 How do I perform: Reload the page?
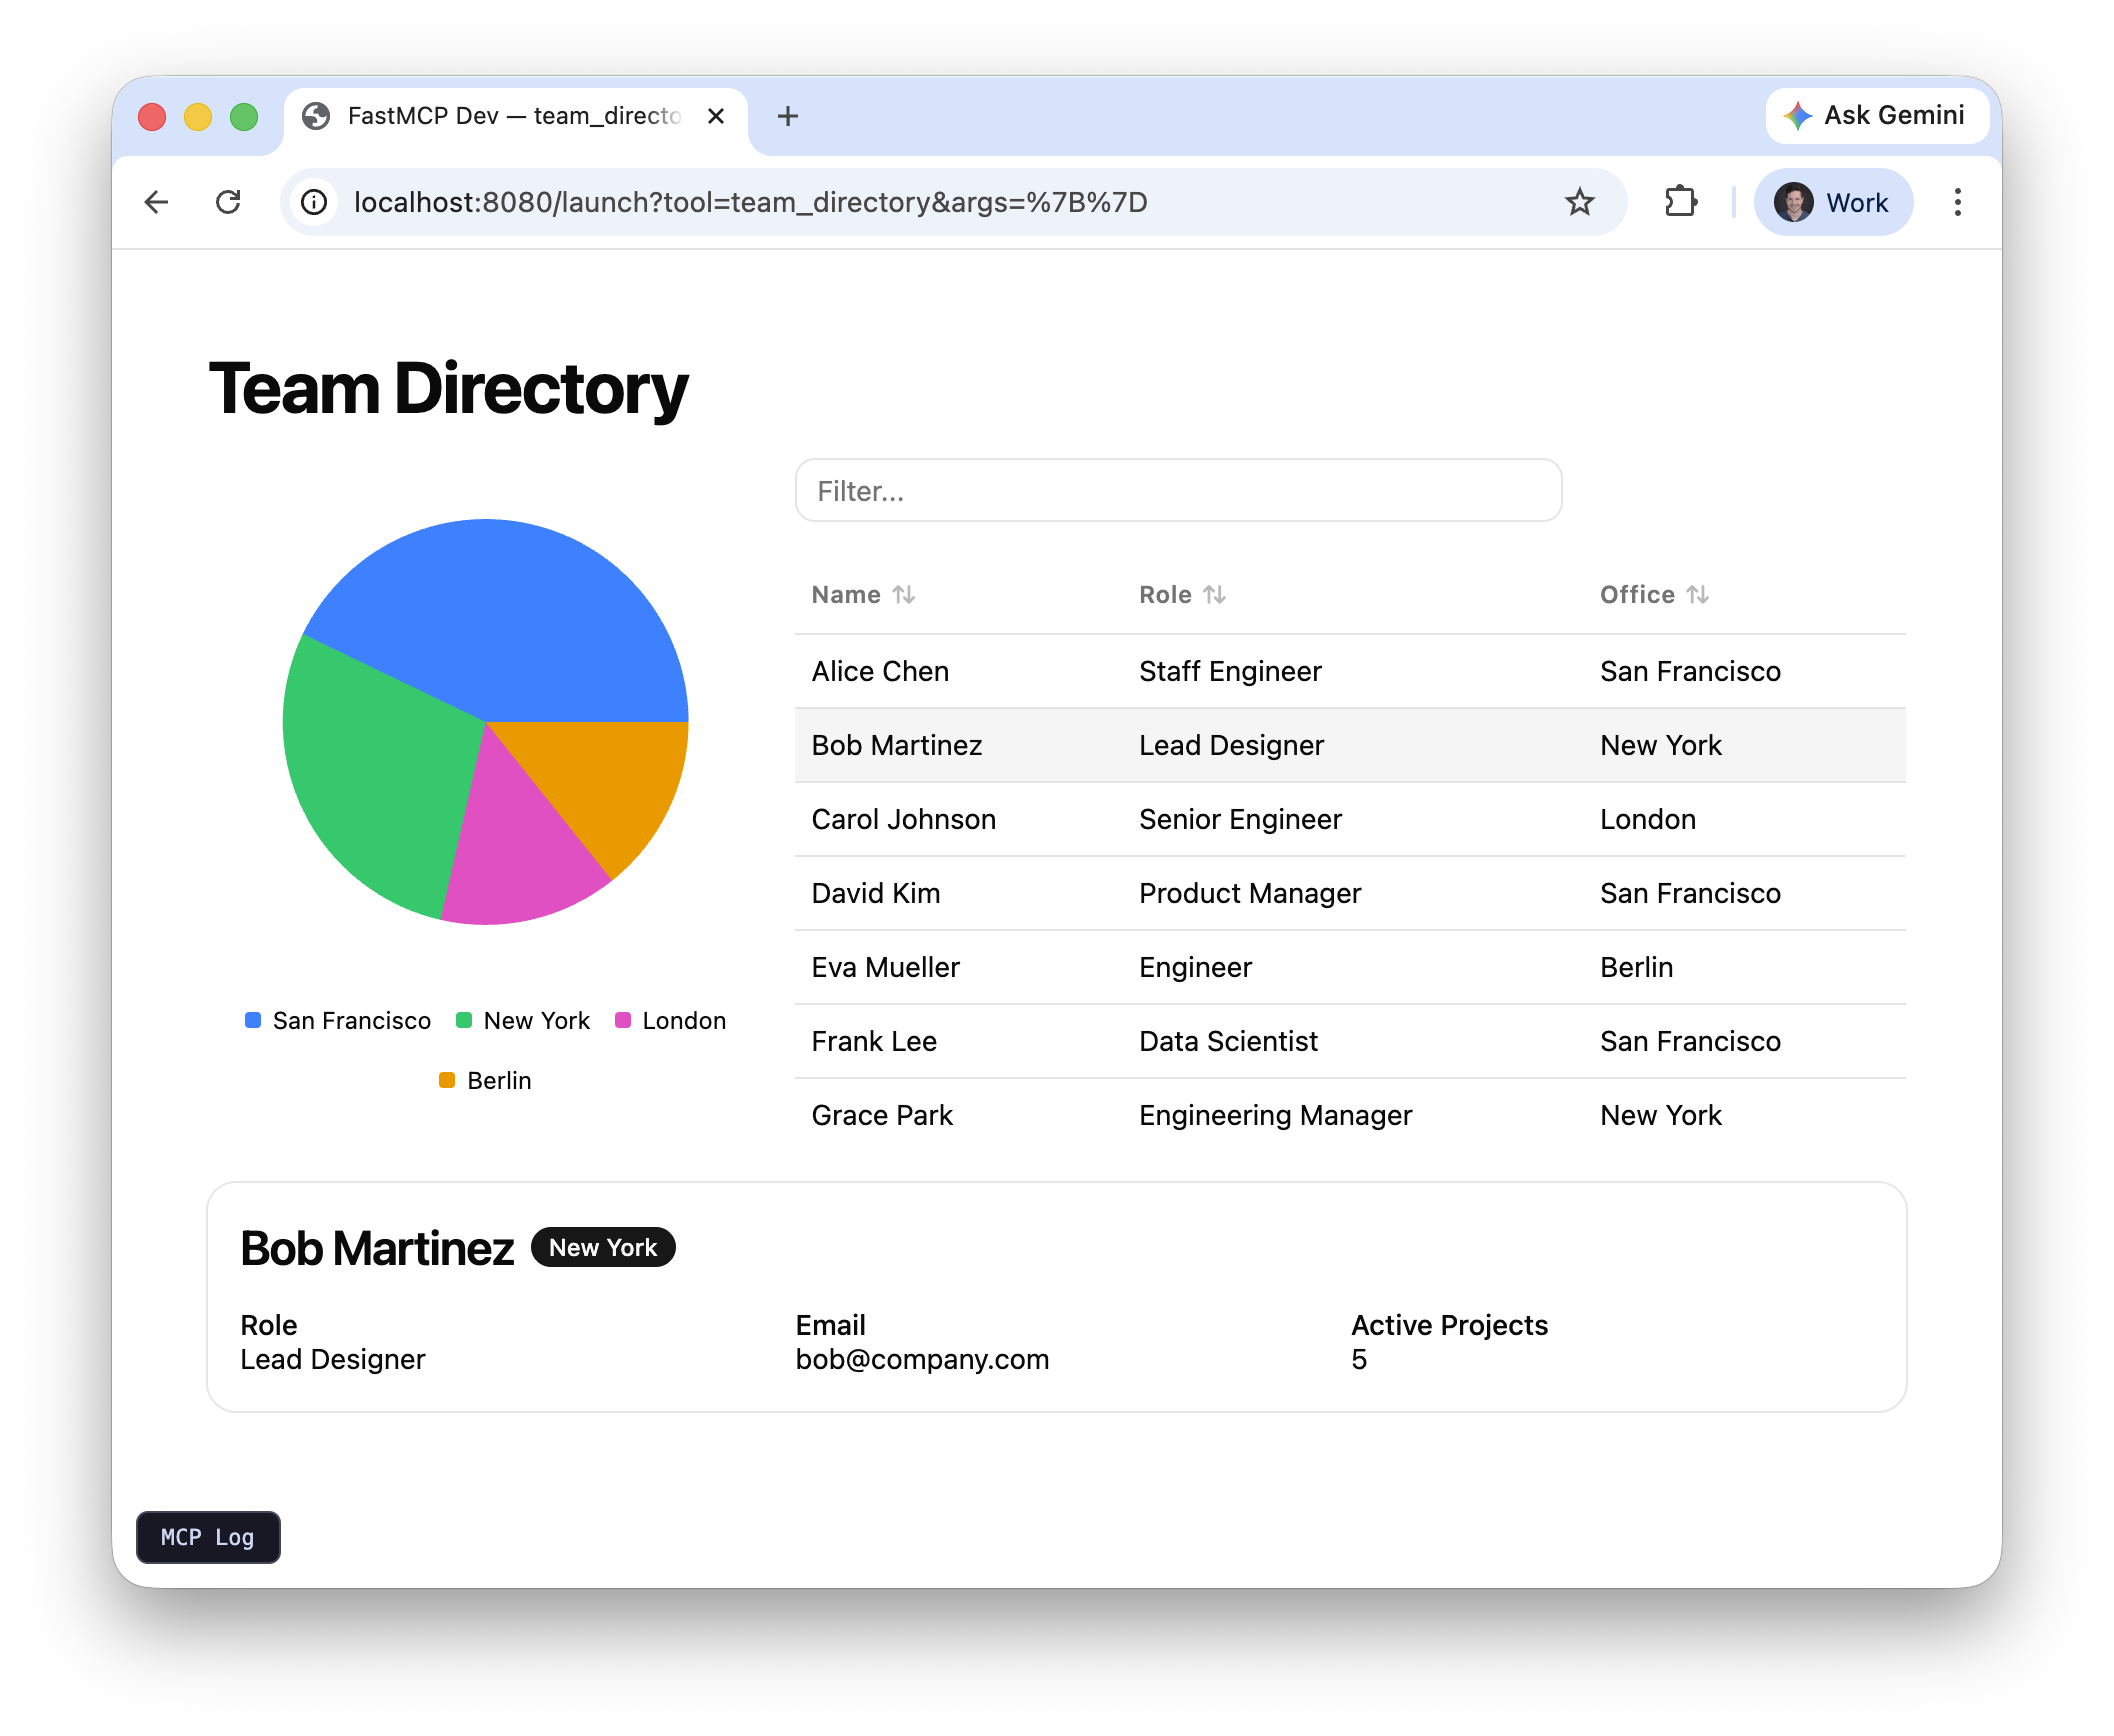pyautogui.click(x=229, y=202)
